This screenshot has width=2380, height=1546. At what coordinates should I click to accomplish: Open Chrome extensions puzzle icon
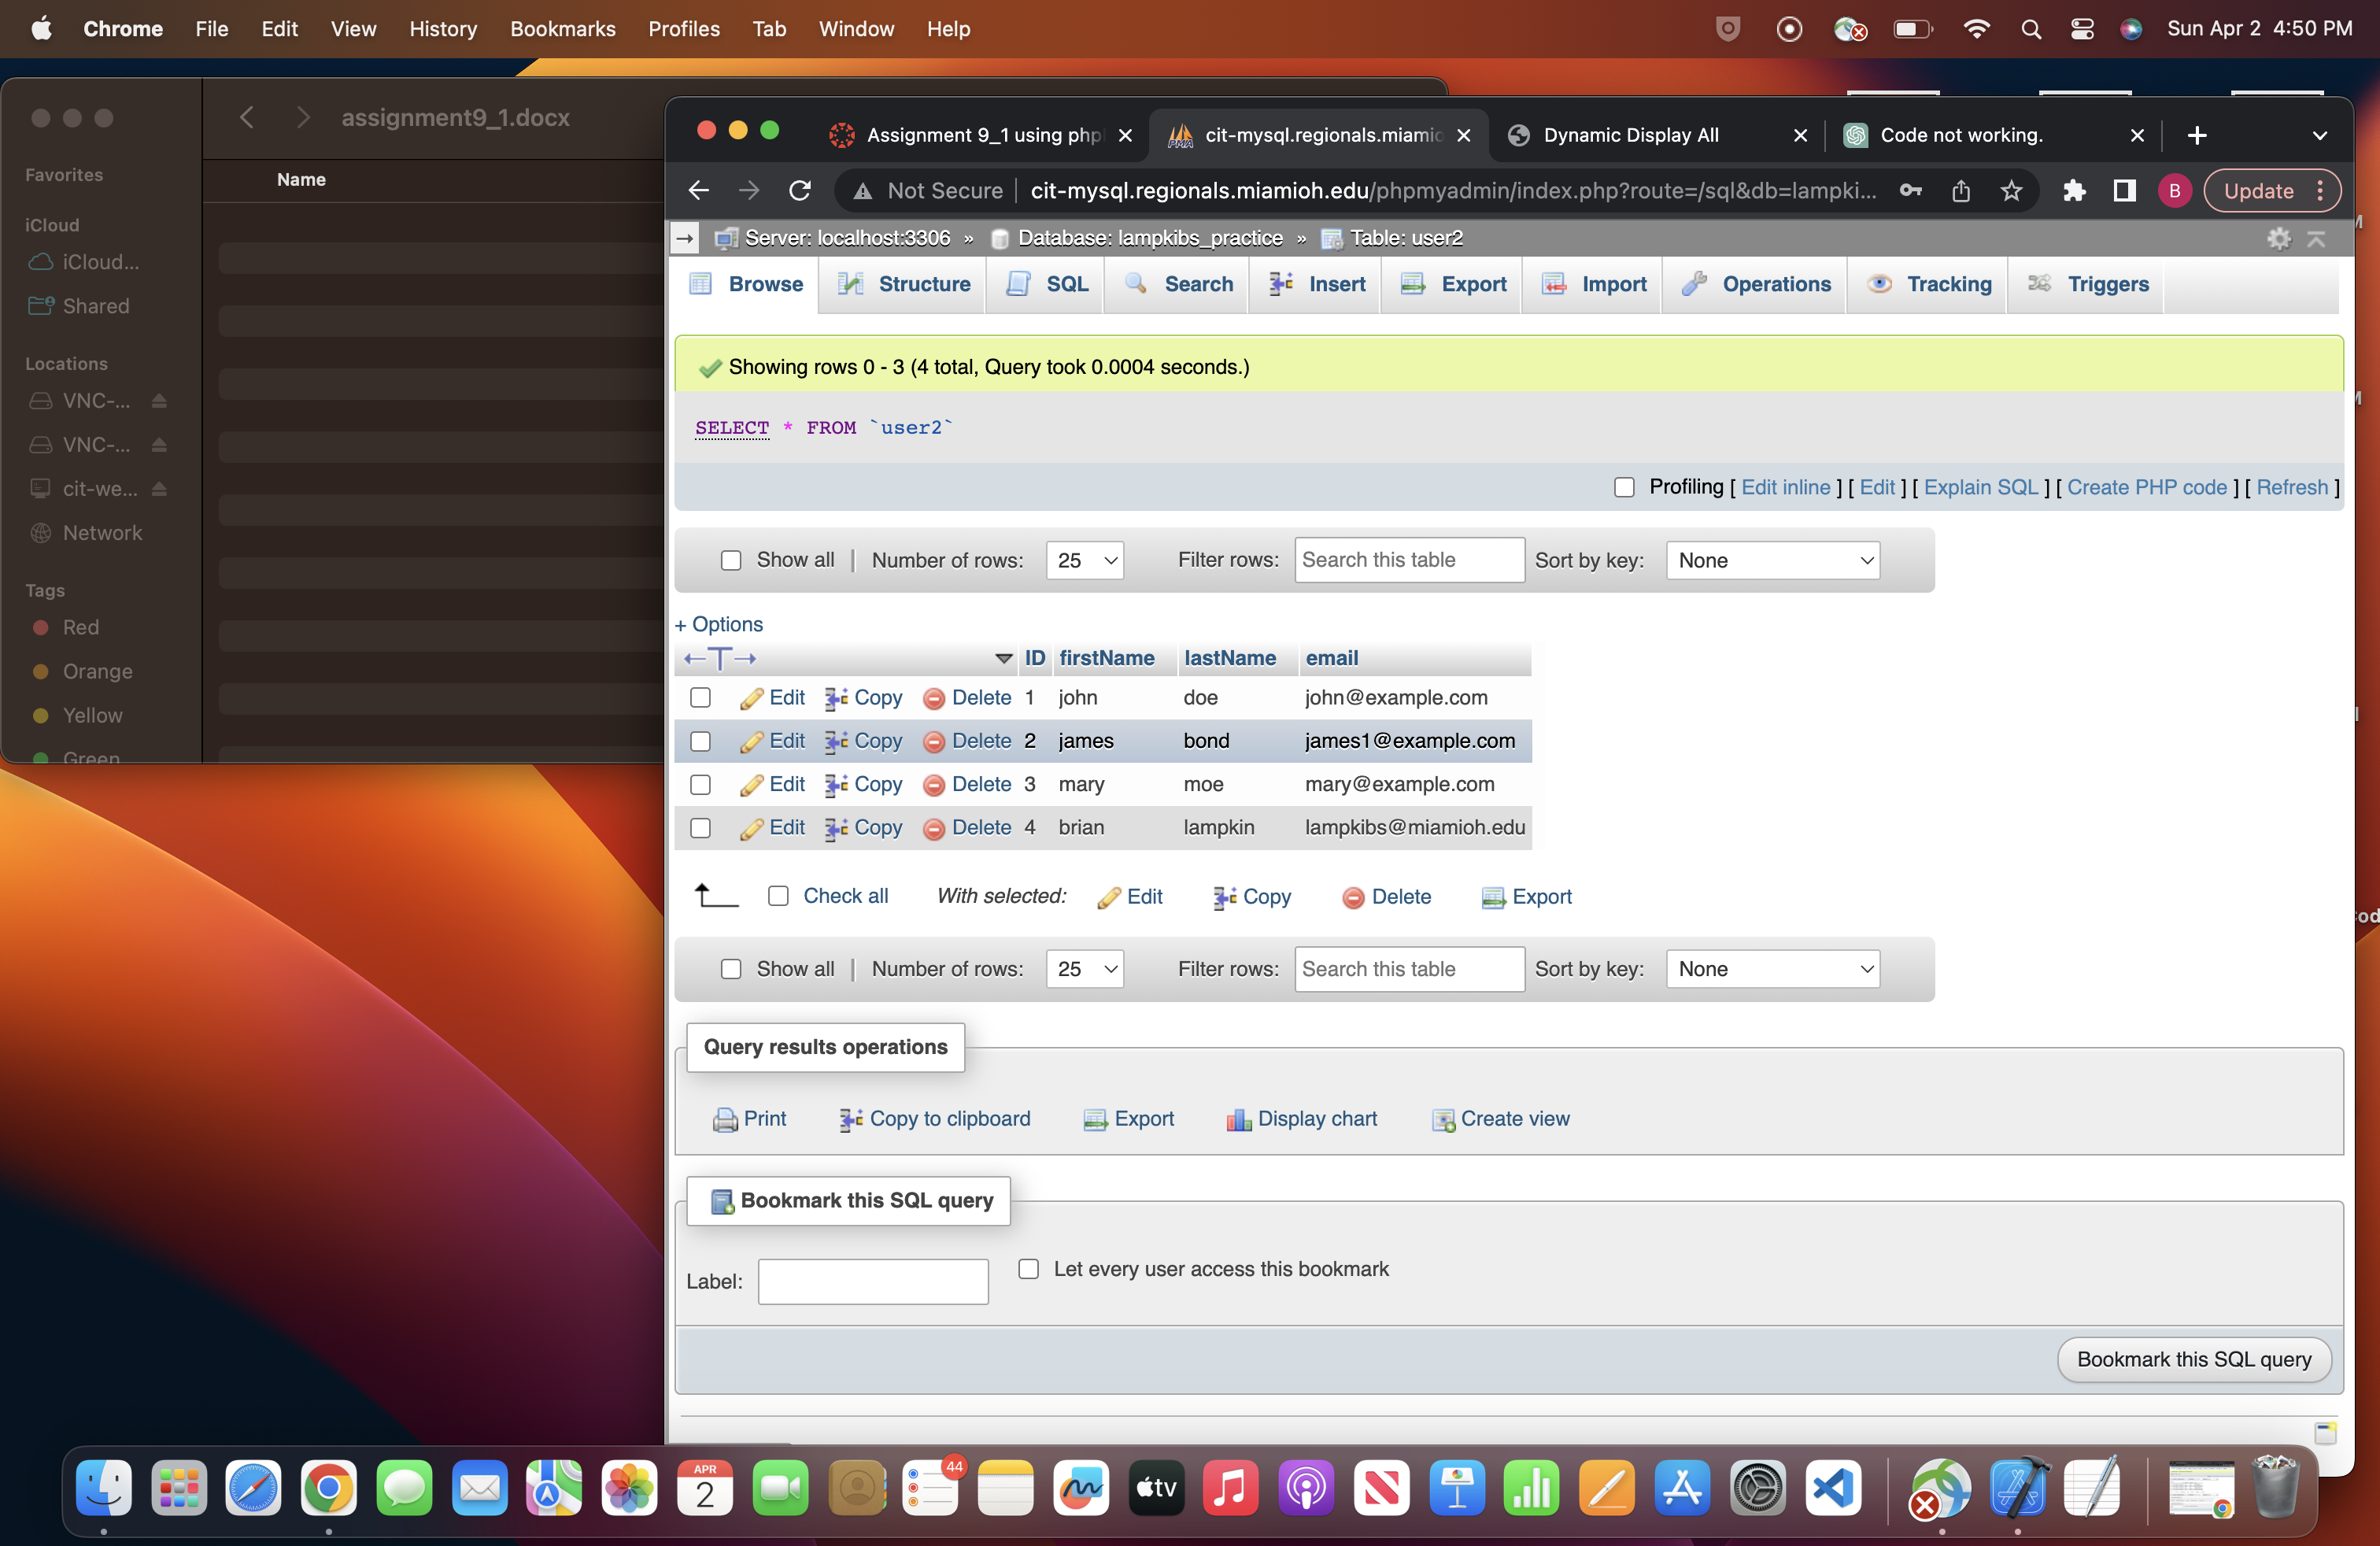tap(2074, 191)
